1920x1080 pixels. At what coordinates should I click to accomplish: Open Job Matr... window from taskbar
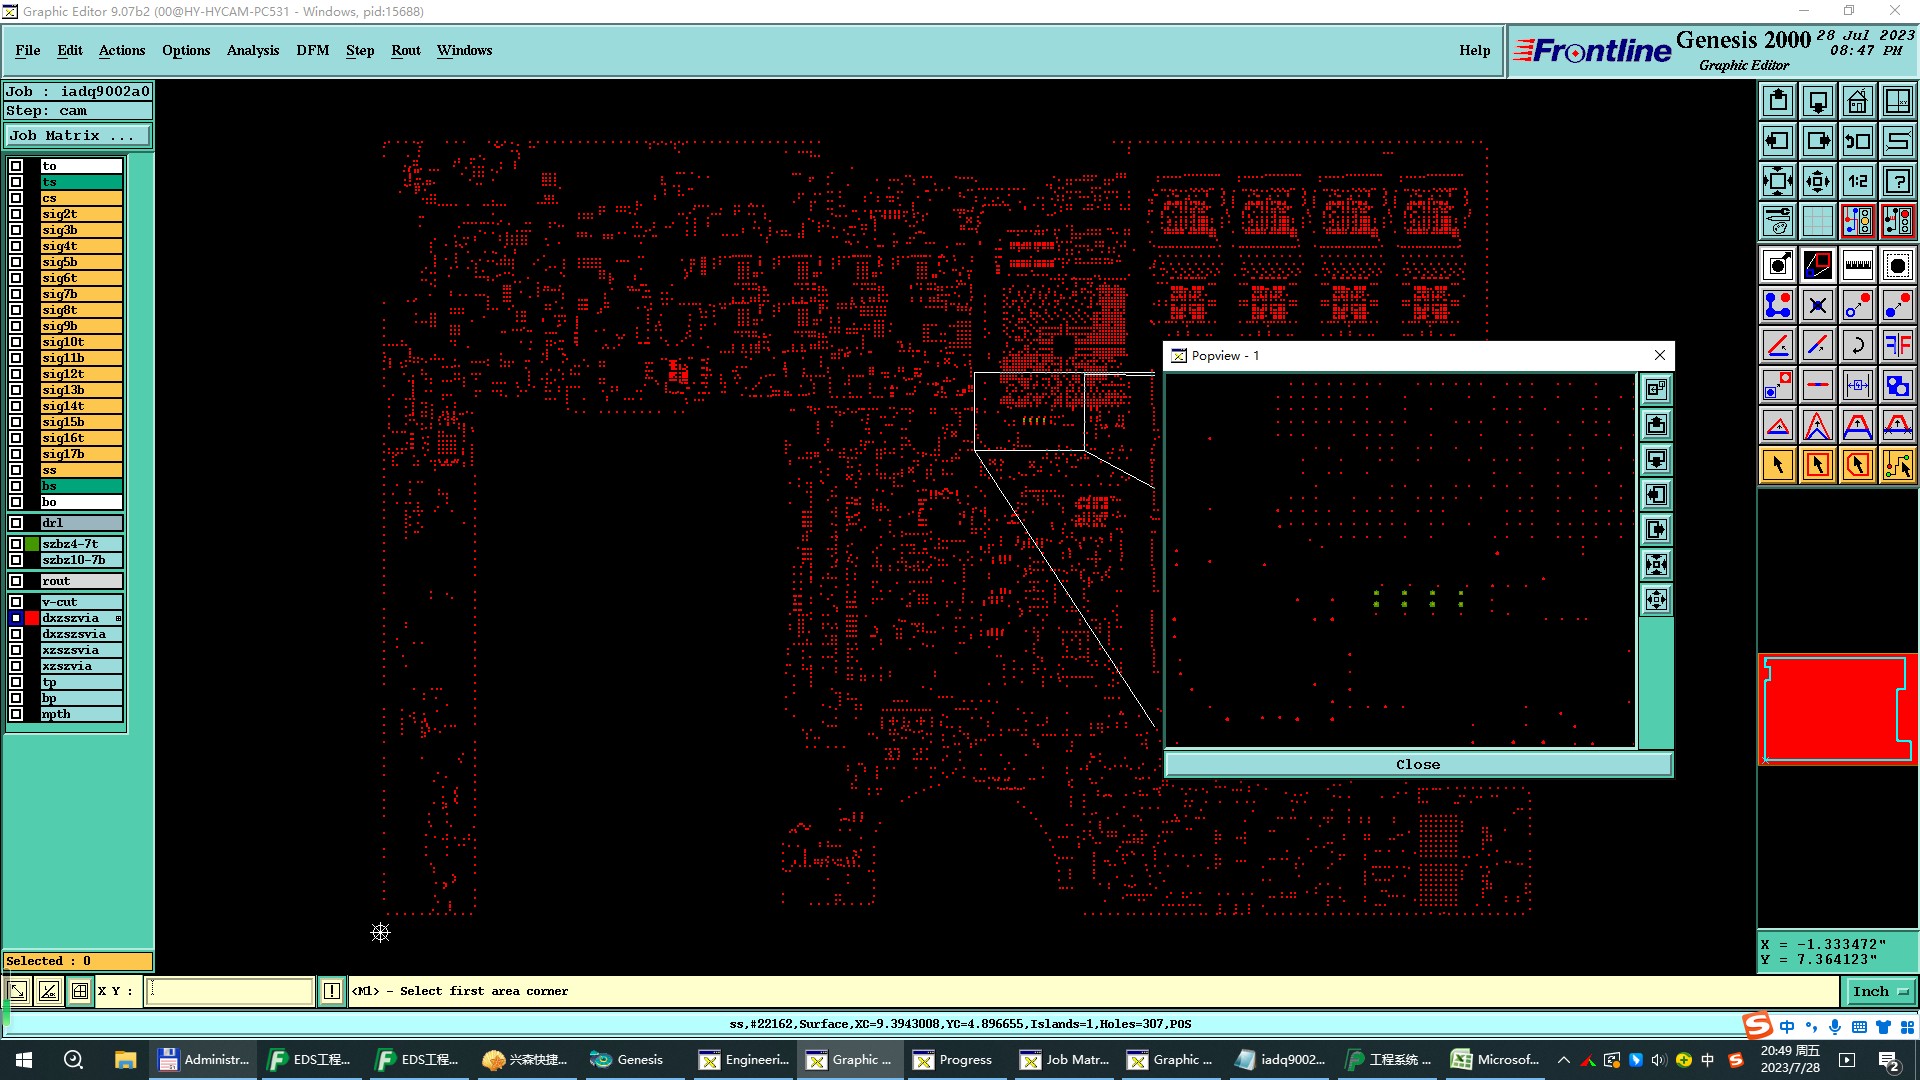pos(1066,1060)
